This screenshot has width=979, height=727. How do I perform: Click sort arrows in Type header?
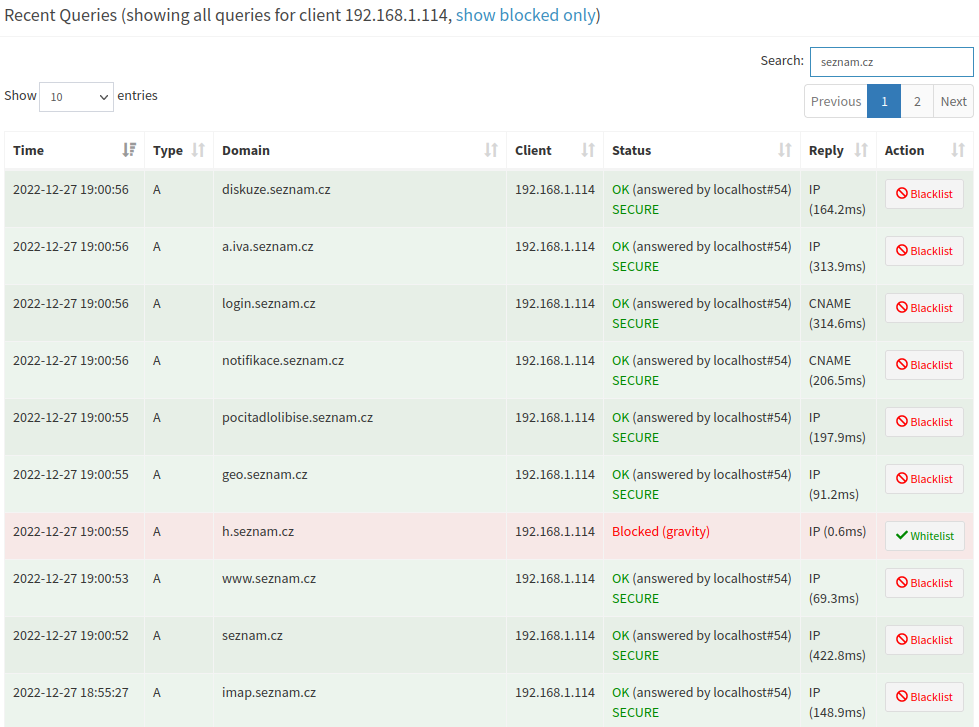pyautogui.click(x=198, y=150)
